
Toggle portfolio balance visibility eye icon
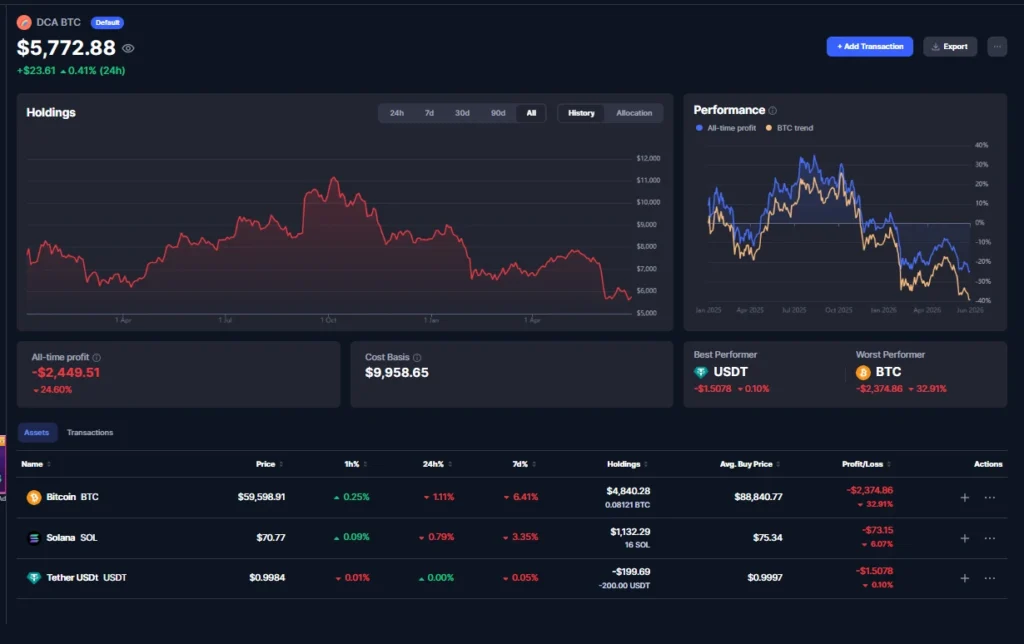point(129,48)
